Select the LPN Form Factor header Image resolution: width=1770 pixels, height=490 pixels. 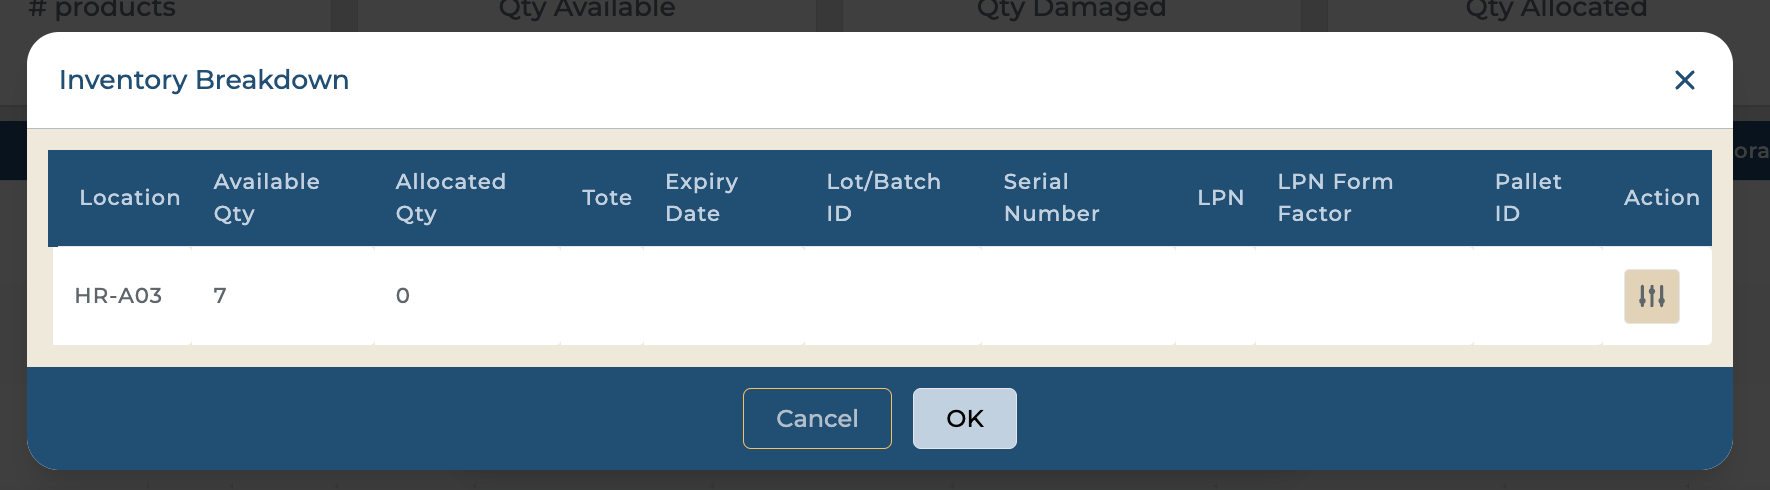(1334, 198)
